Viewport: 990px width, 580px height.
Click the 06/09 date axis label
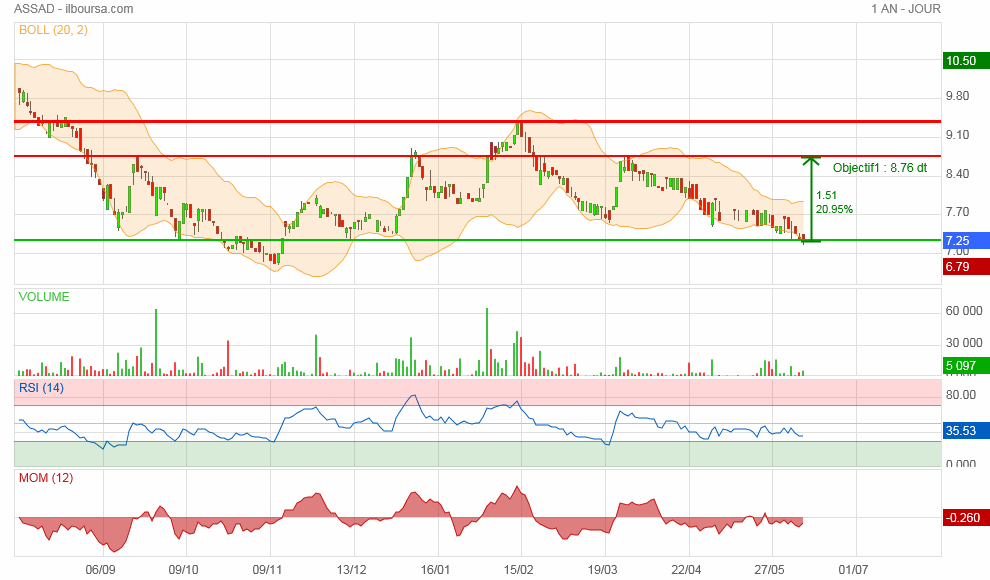[100, 570]
